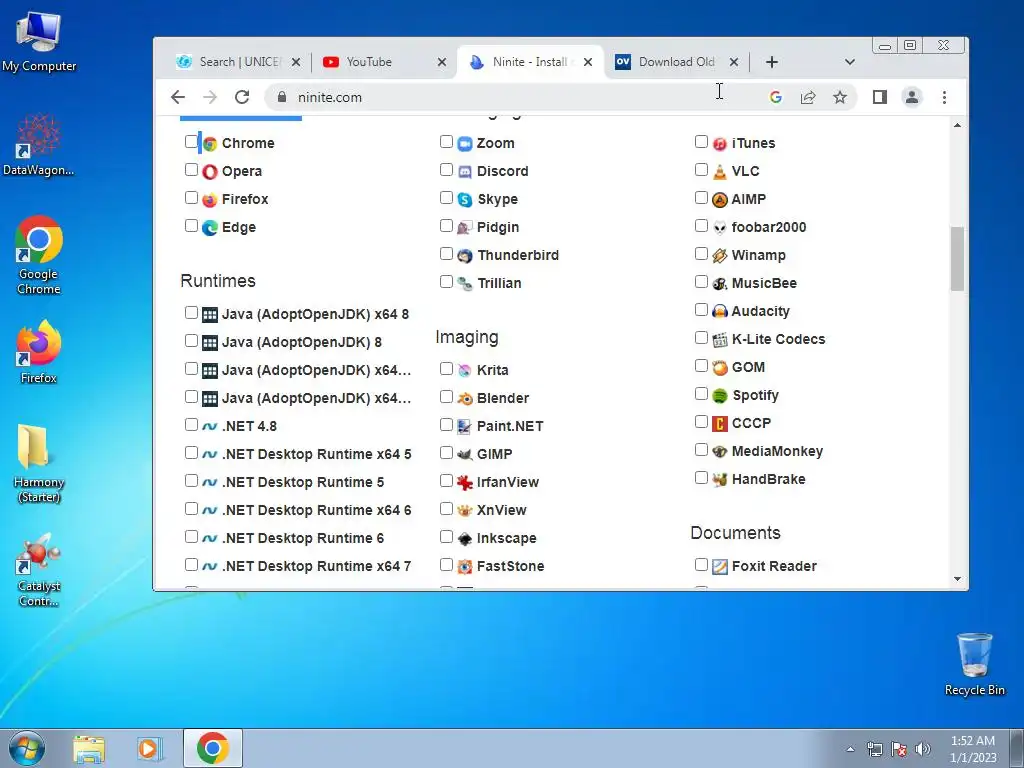Viewport: 1024px width, 768px height.
Task: Click the scrollbar's down arrow
Action: [957, 579]
